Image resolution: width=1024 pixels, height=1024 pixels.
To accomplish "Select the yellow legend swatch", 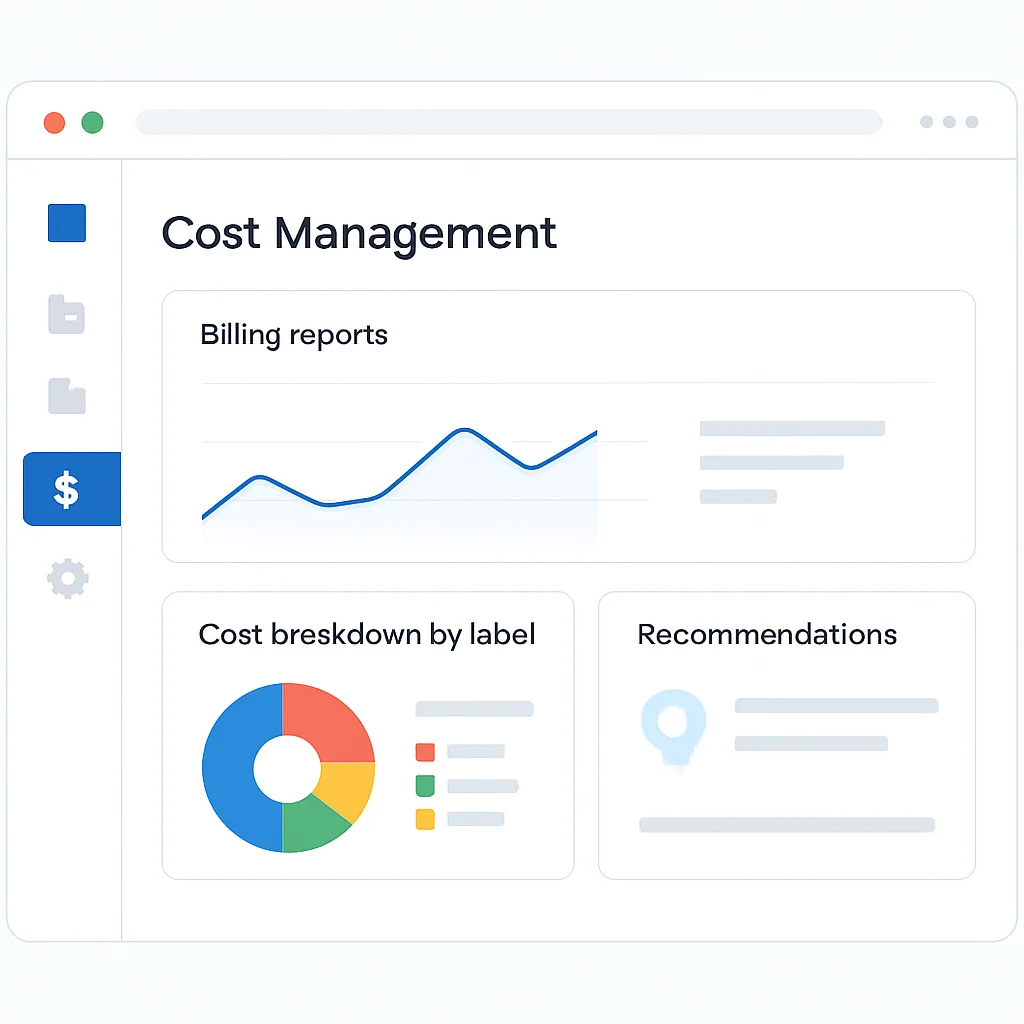I will pyautogui.click(x=425, y=819).
